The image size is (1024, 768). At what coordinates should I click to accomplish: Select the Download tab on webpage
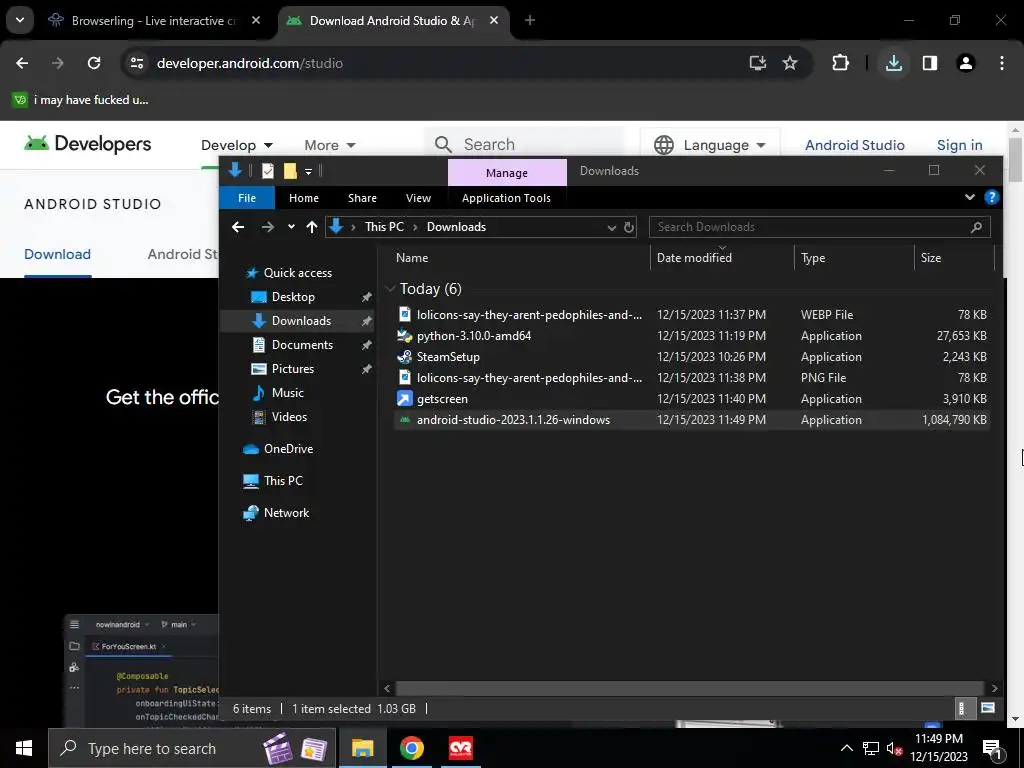click(x=57, y=254)
